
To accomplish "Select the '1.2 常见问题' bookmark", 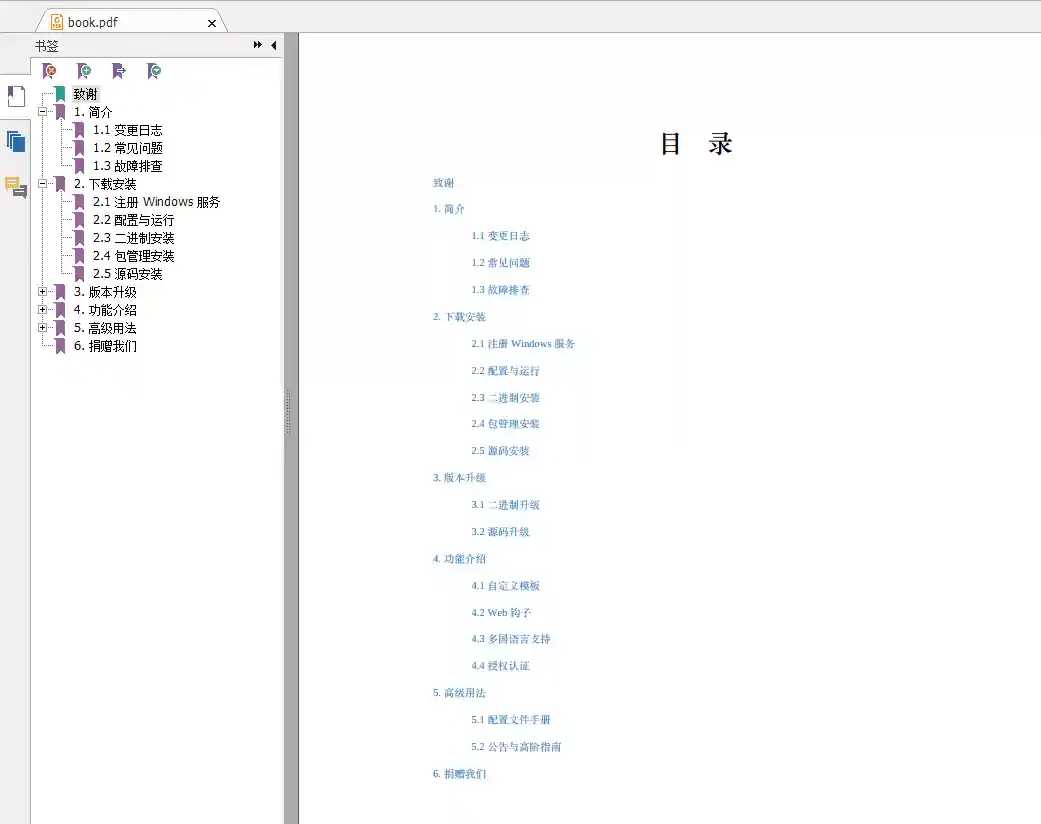I will [127, 148].
